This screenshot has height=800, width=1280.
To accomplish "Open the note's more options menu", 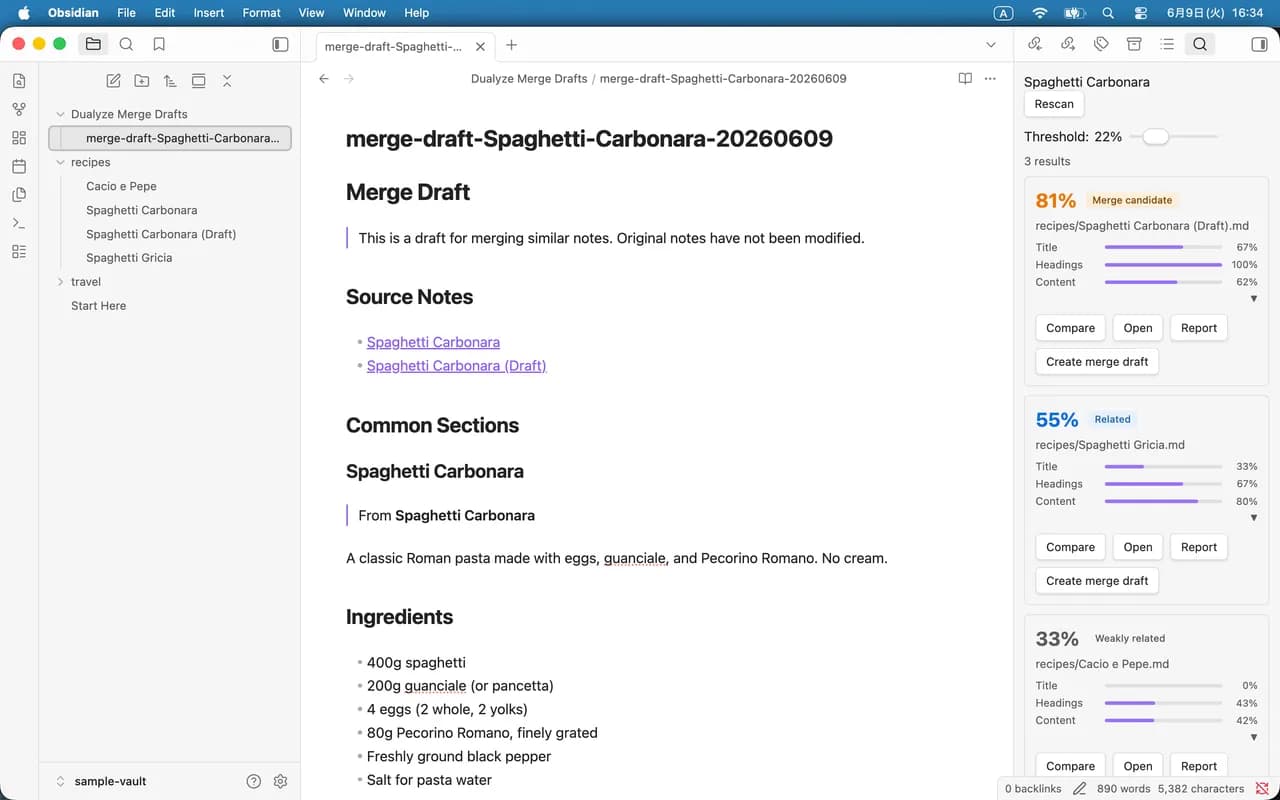I will (x=990, y=78).
